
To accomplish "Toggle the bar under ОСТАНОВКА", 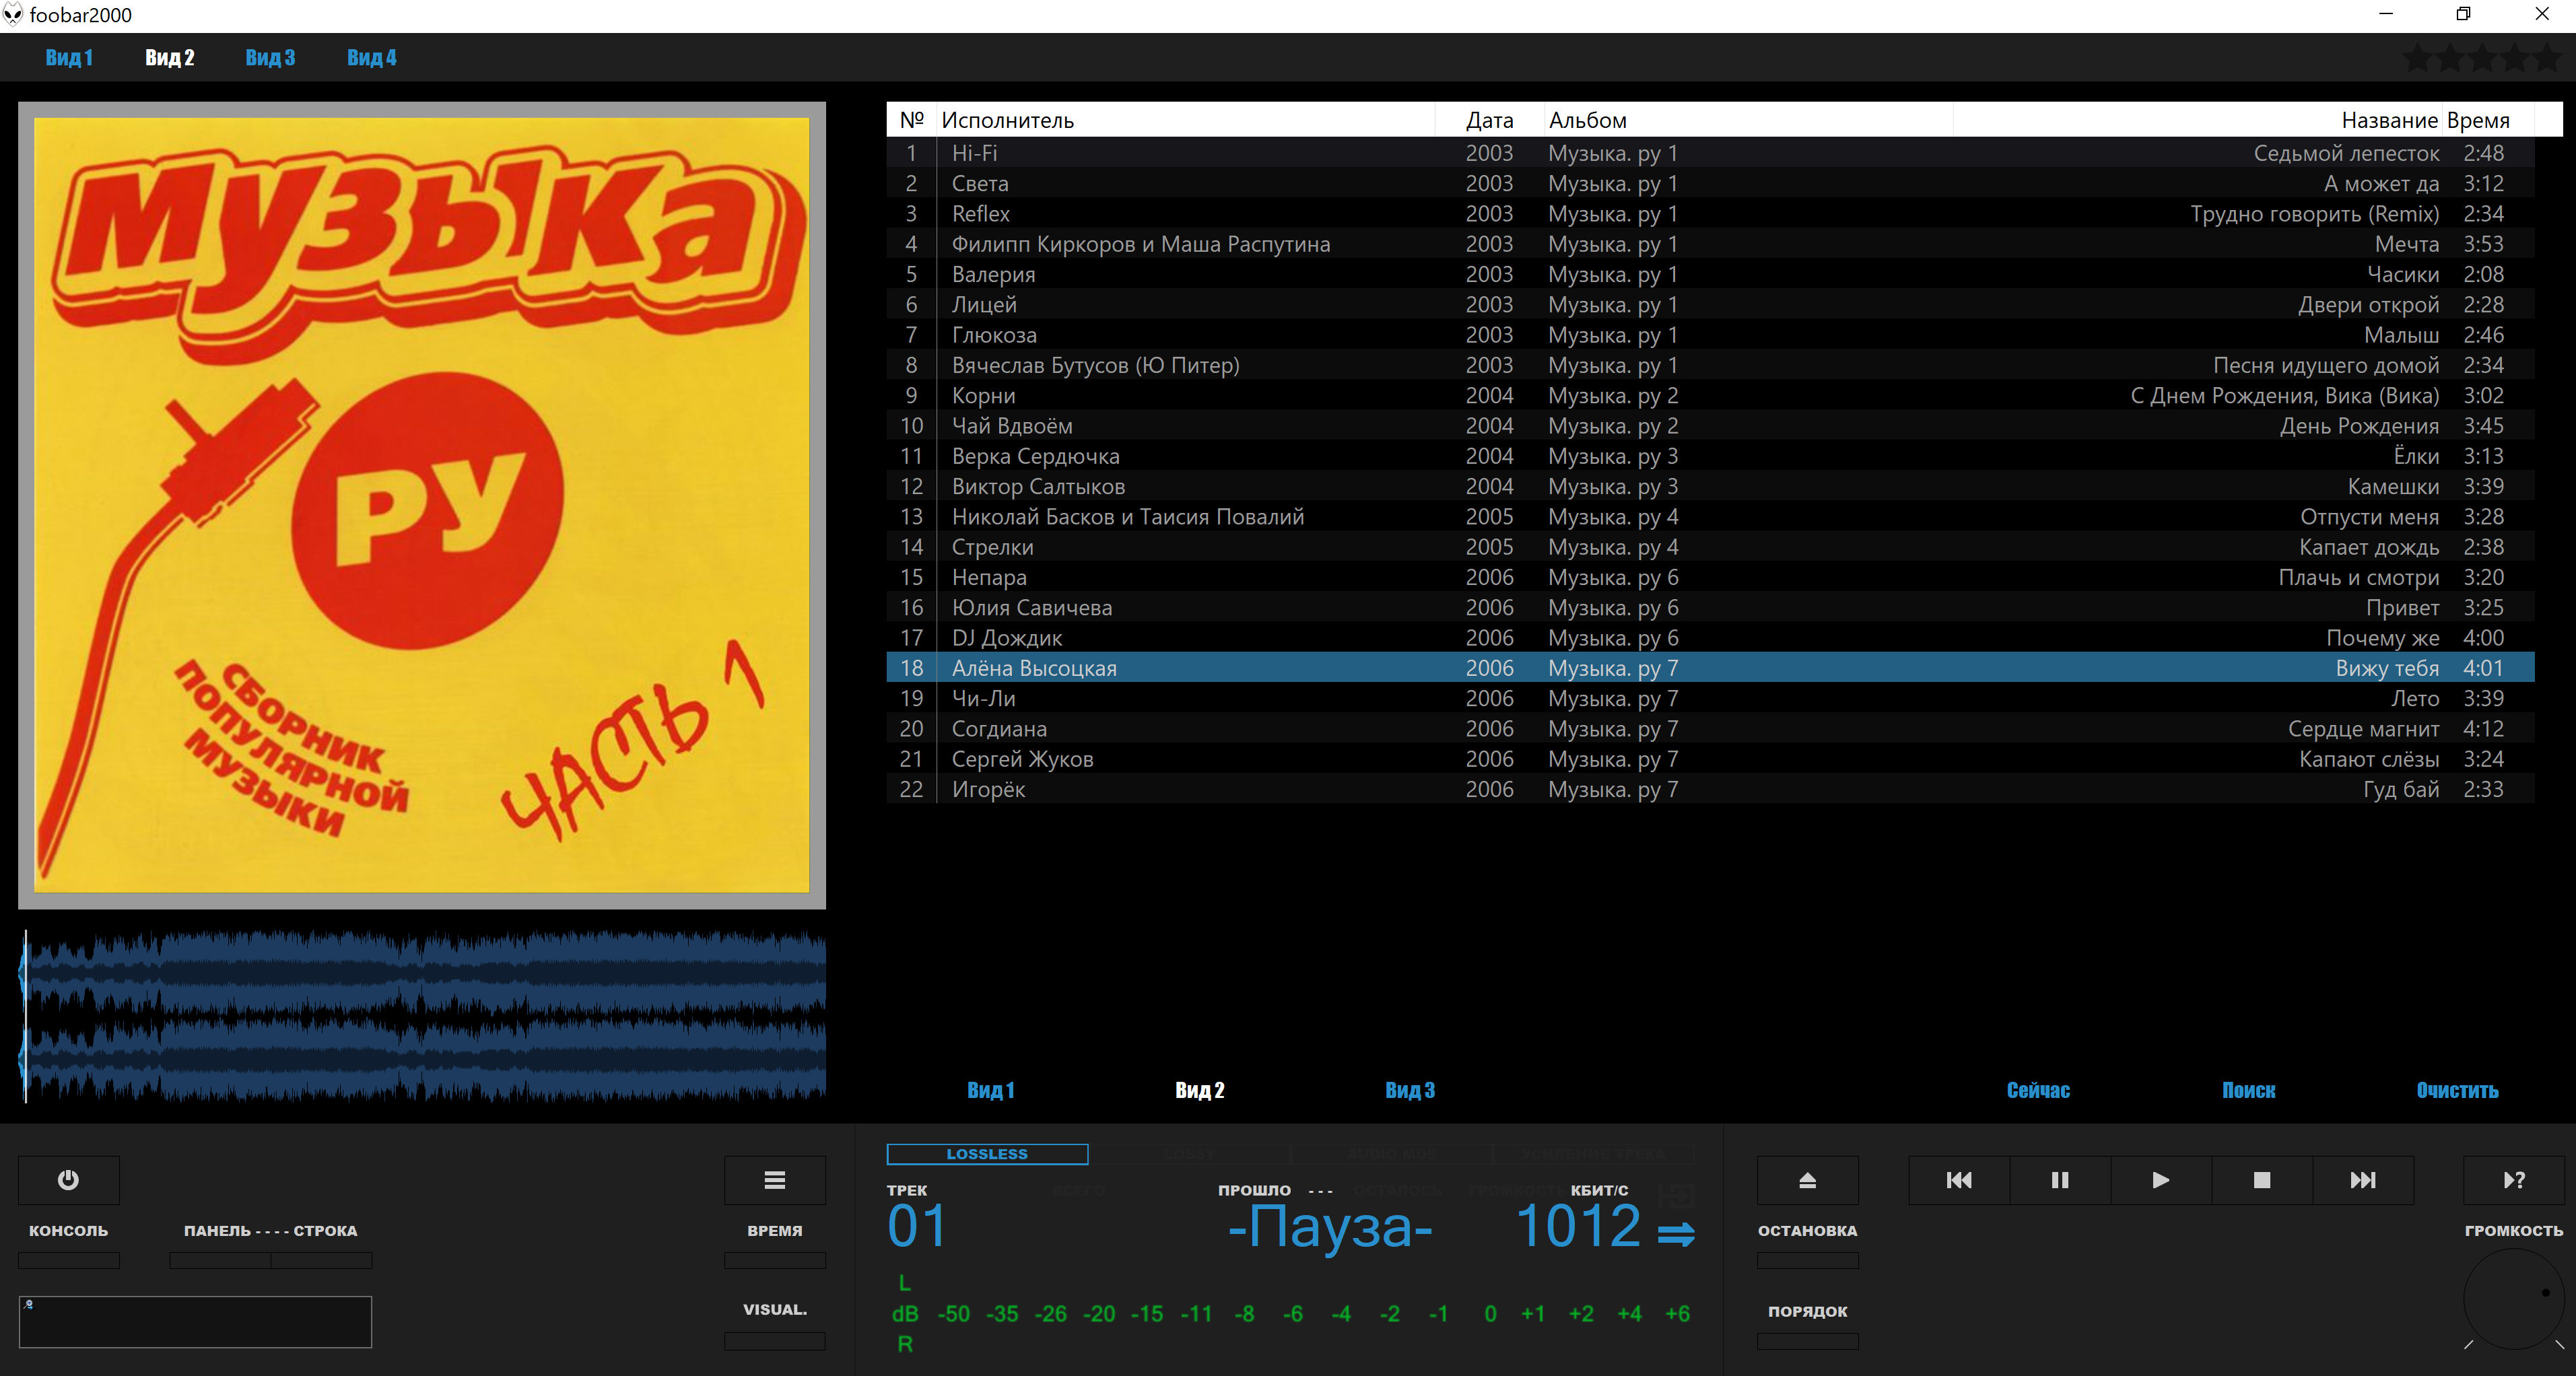I will coord(1807,1260).
